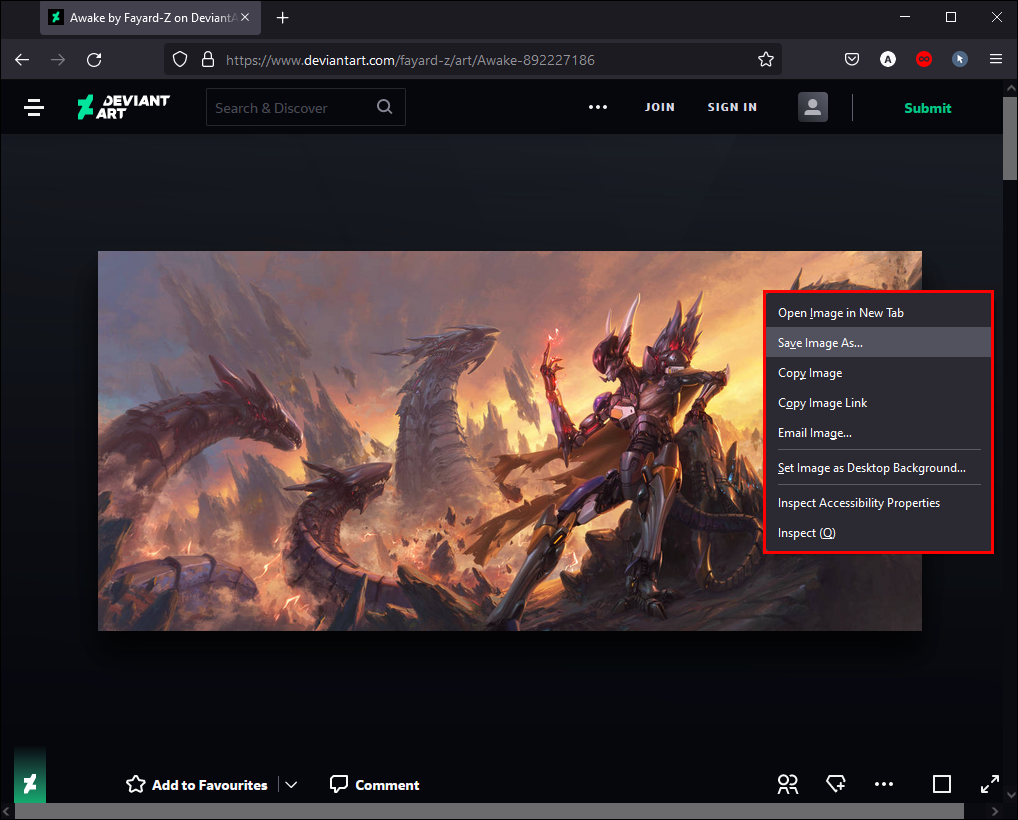This screenshot has height=820, width=1018.
Task: Enter fullscreen with the expand arrows
Action: click(x=989, y=784)
